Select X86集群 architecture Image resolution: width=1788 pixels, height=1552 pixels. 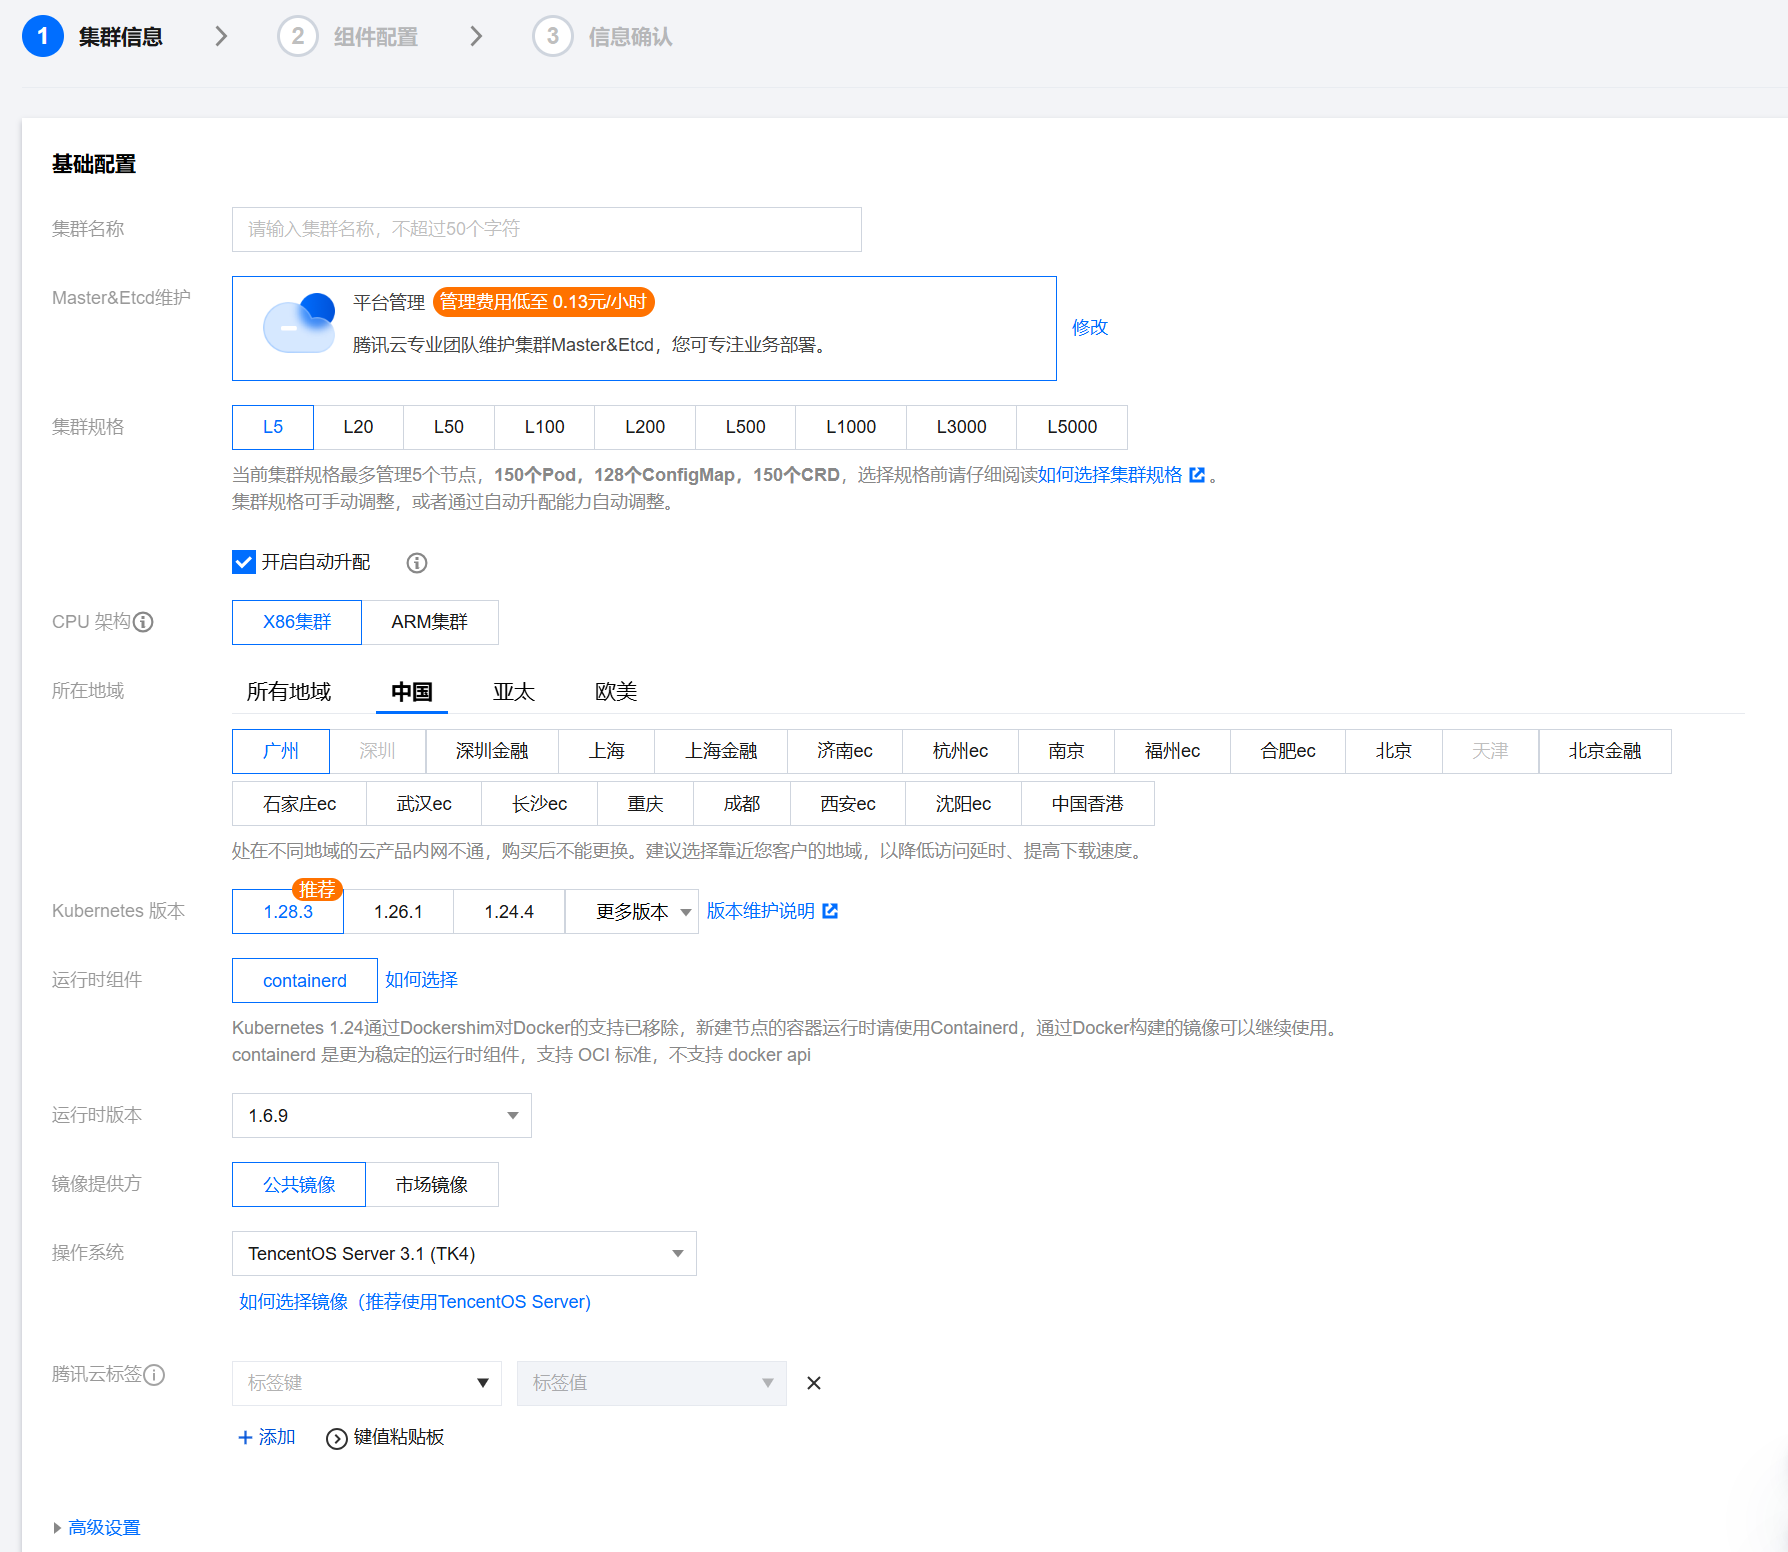pyautogui.click(x=297, y=622)
